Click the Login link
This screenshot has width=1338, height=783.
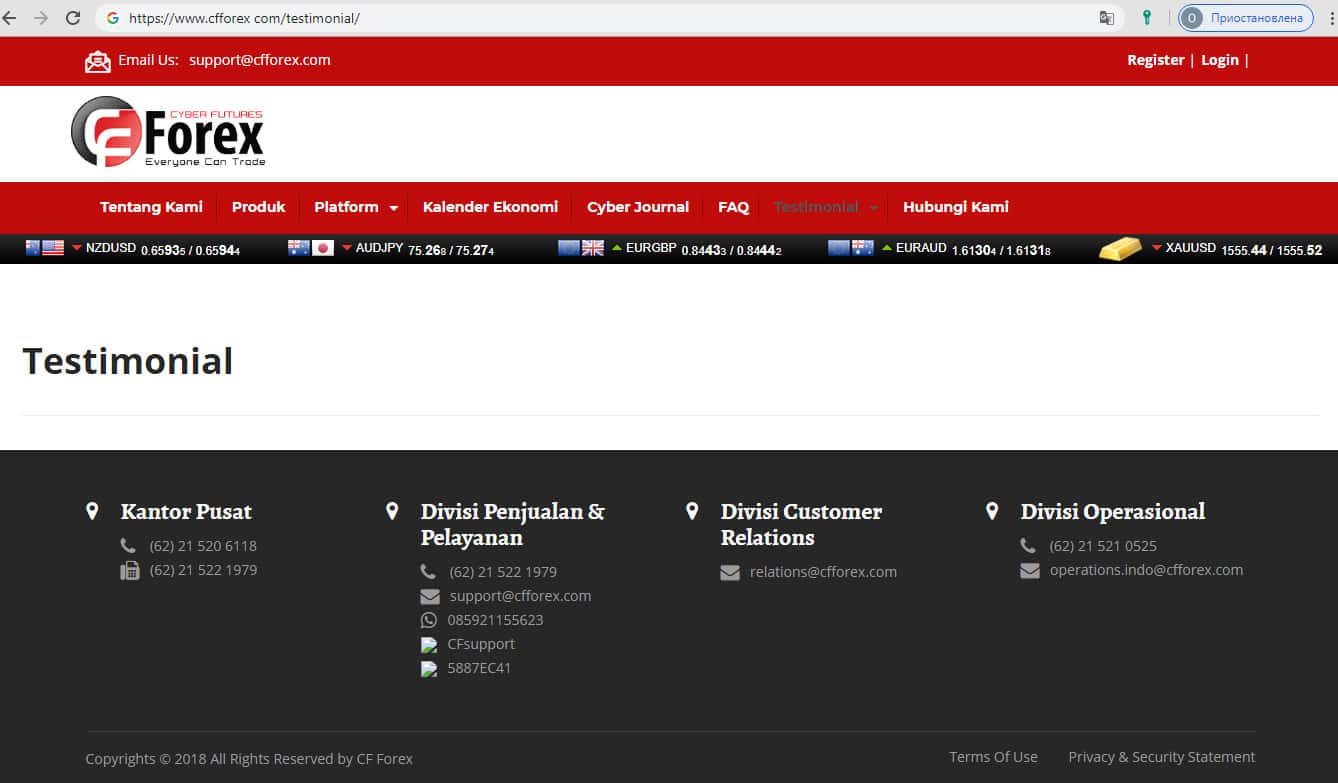point(1219,60)
